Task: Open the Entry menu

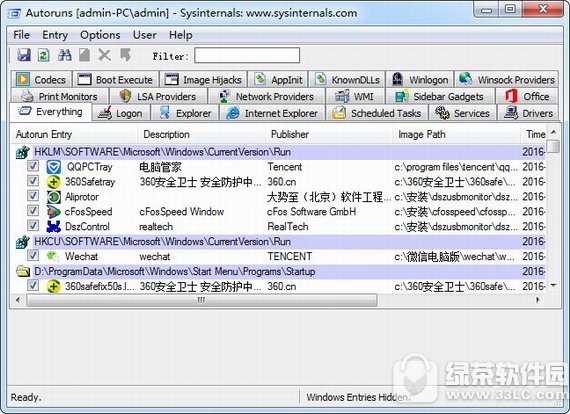Action: [x=55, y=35]
